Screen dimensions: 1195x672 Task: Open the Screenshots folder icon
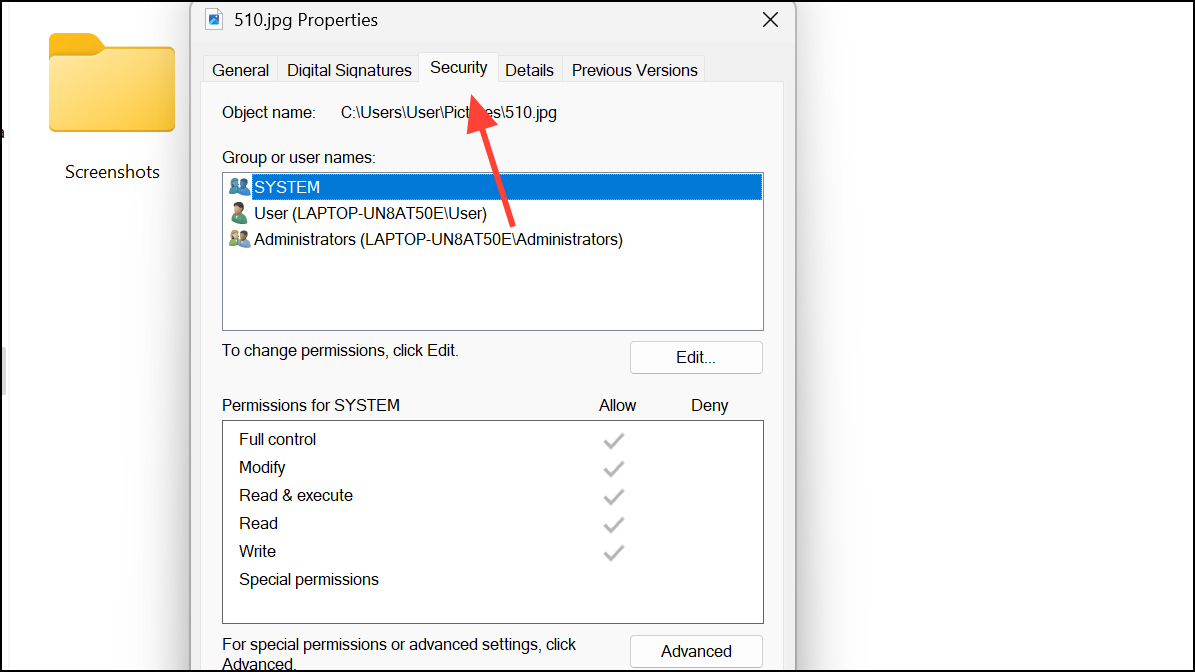[x=111, y=85]
